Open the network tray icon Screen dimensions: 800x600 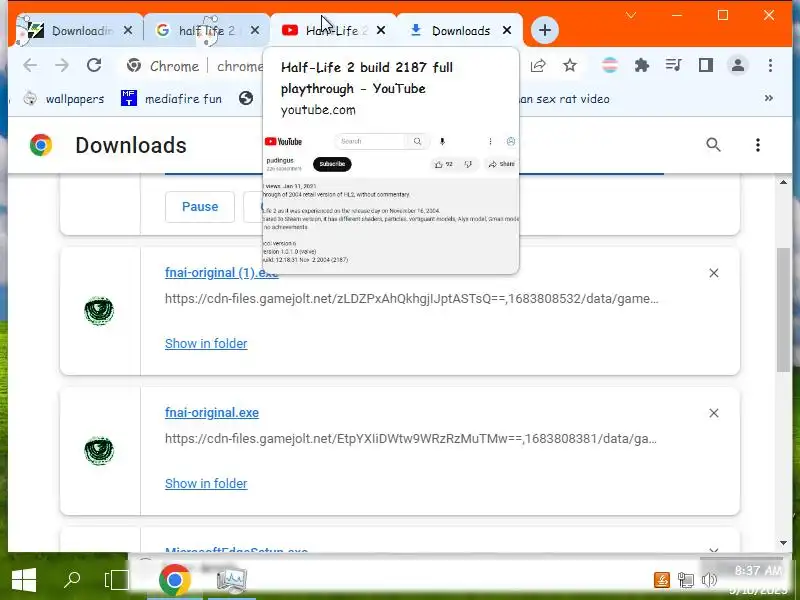[686, 580]
